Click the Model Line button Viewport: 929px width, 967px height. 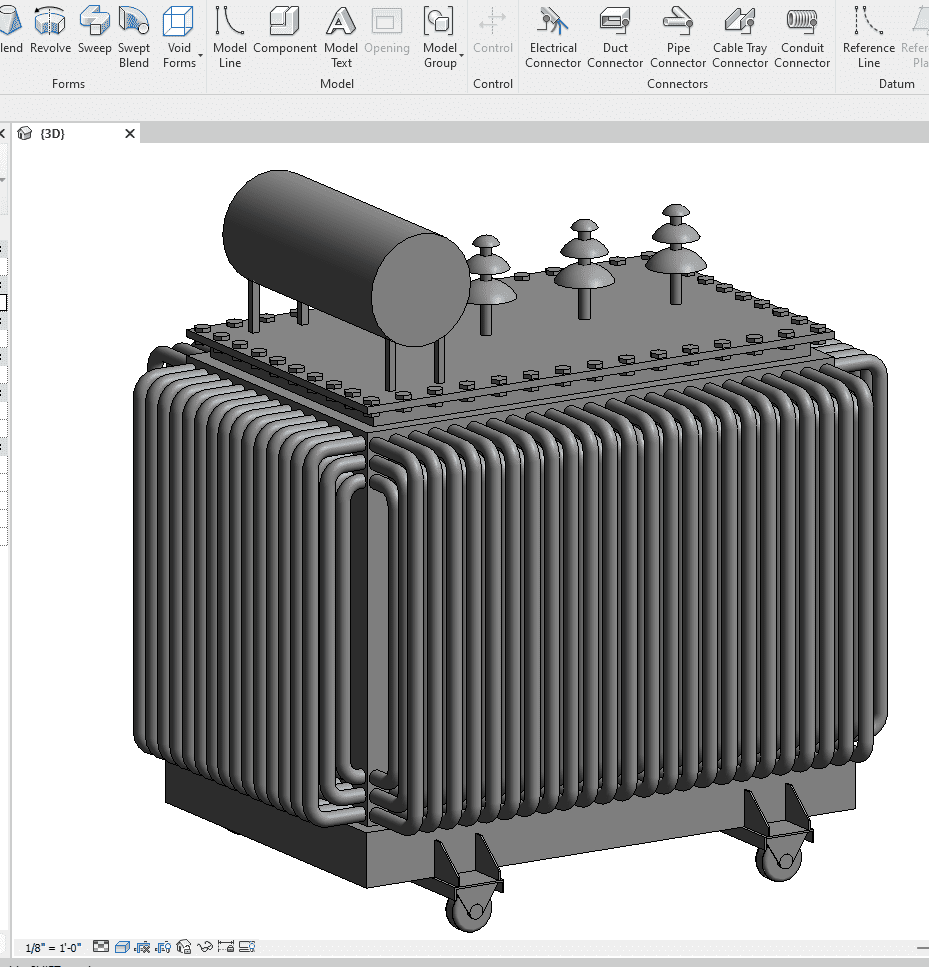230,37
